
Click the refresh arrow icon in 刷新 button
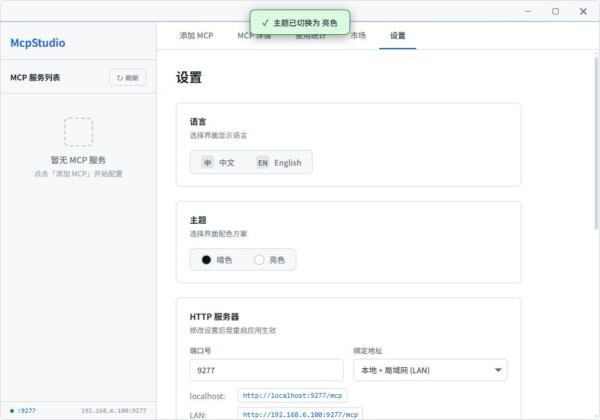120,78
